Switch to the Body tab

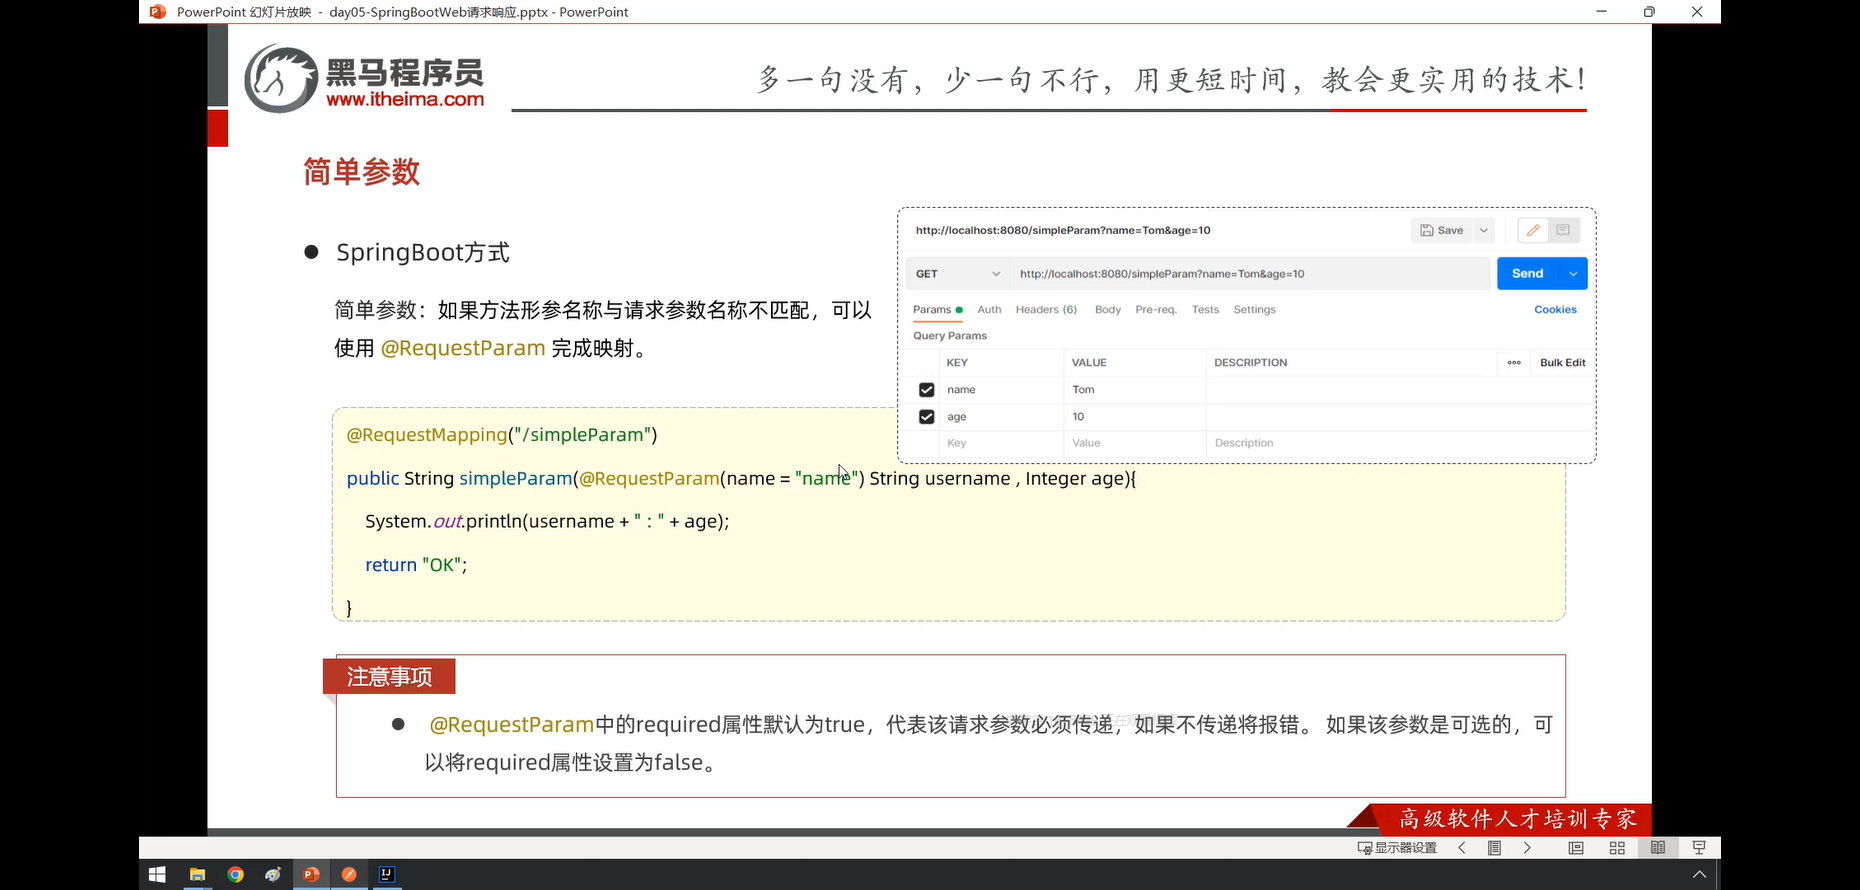coord(1108,310)
